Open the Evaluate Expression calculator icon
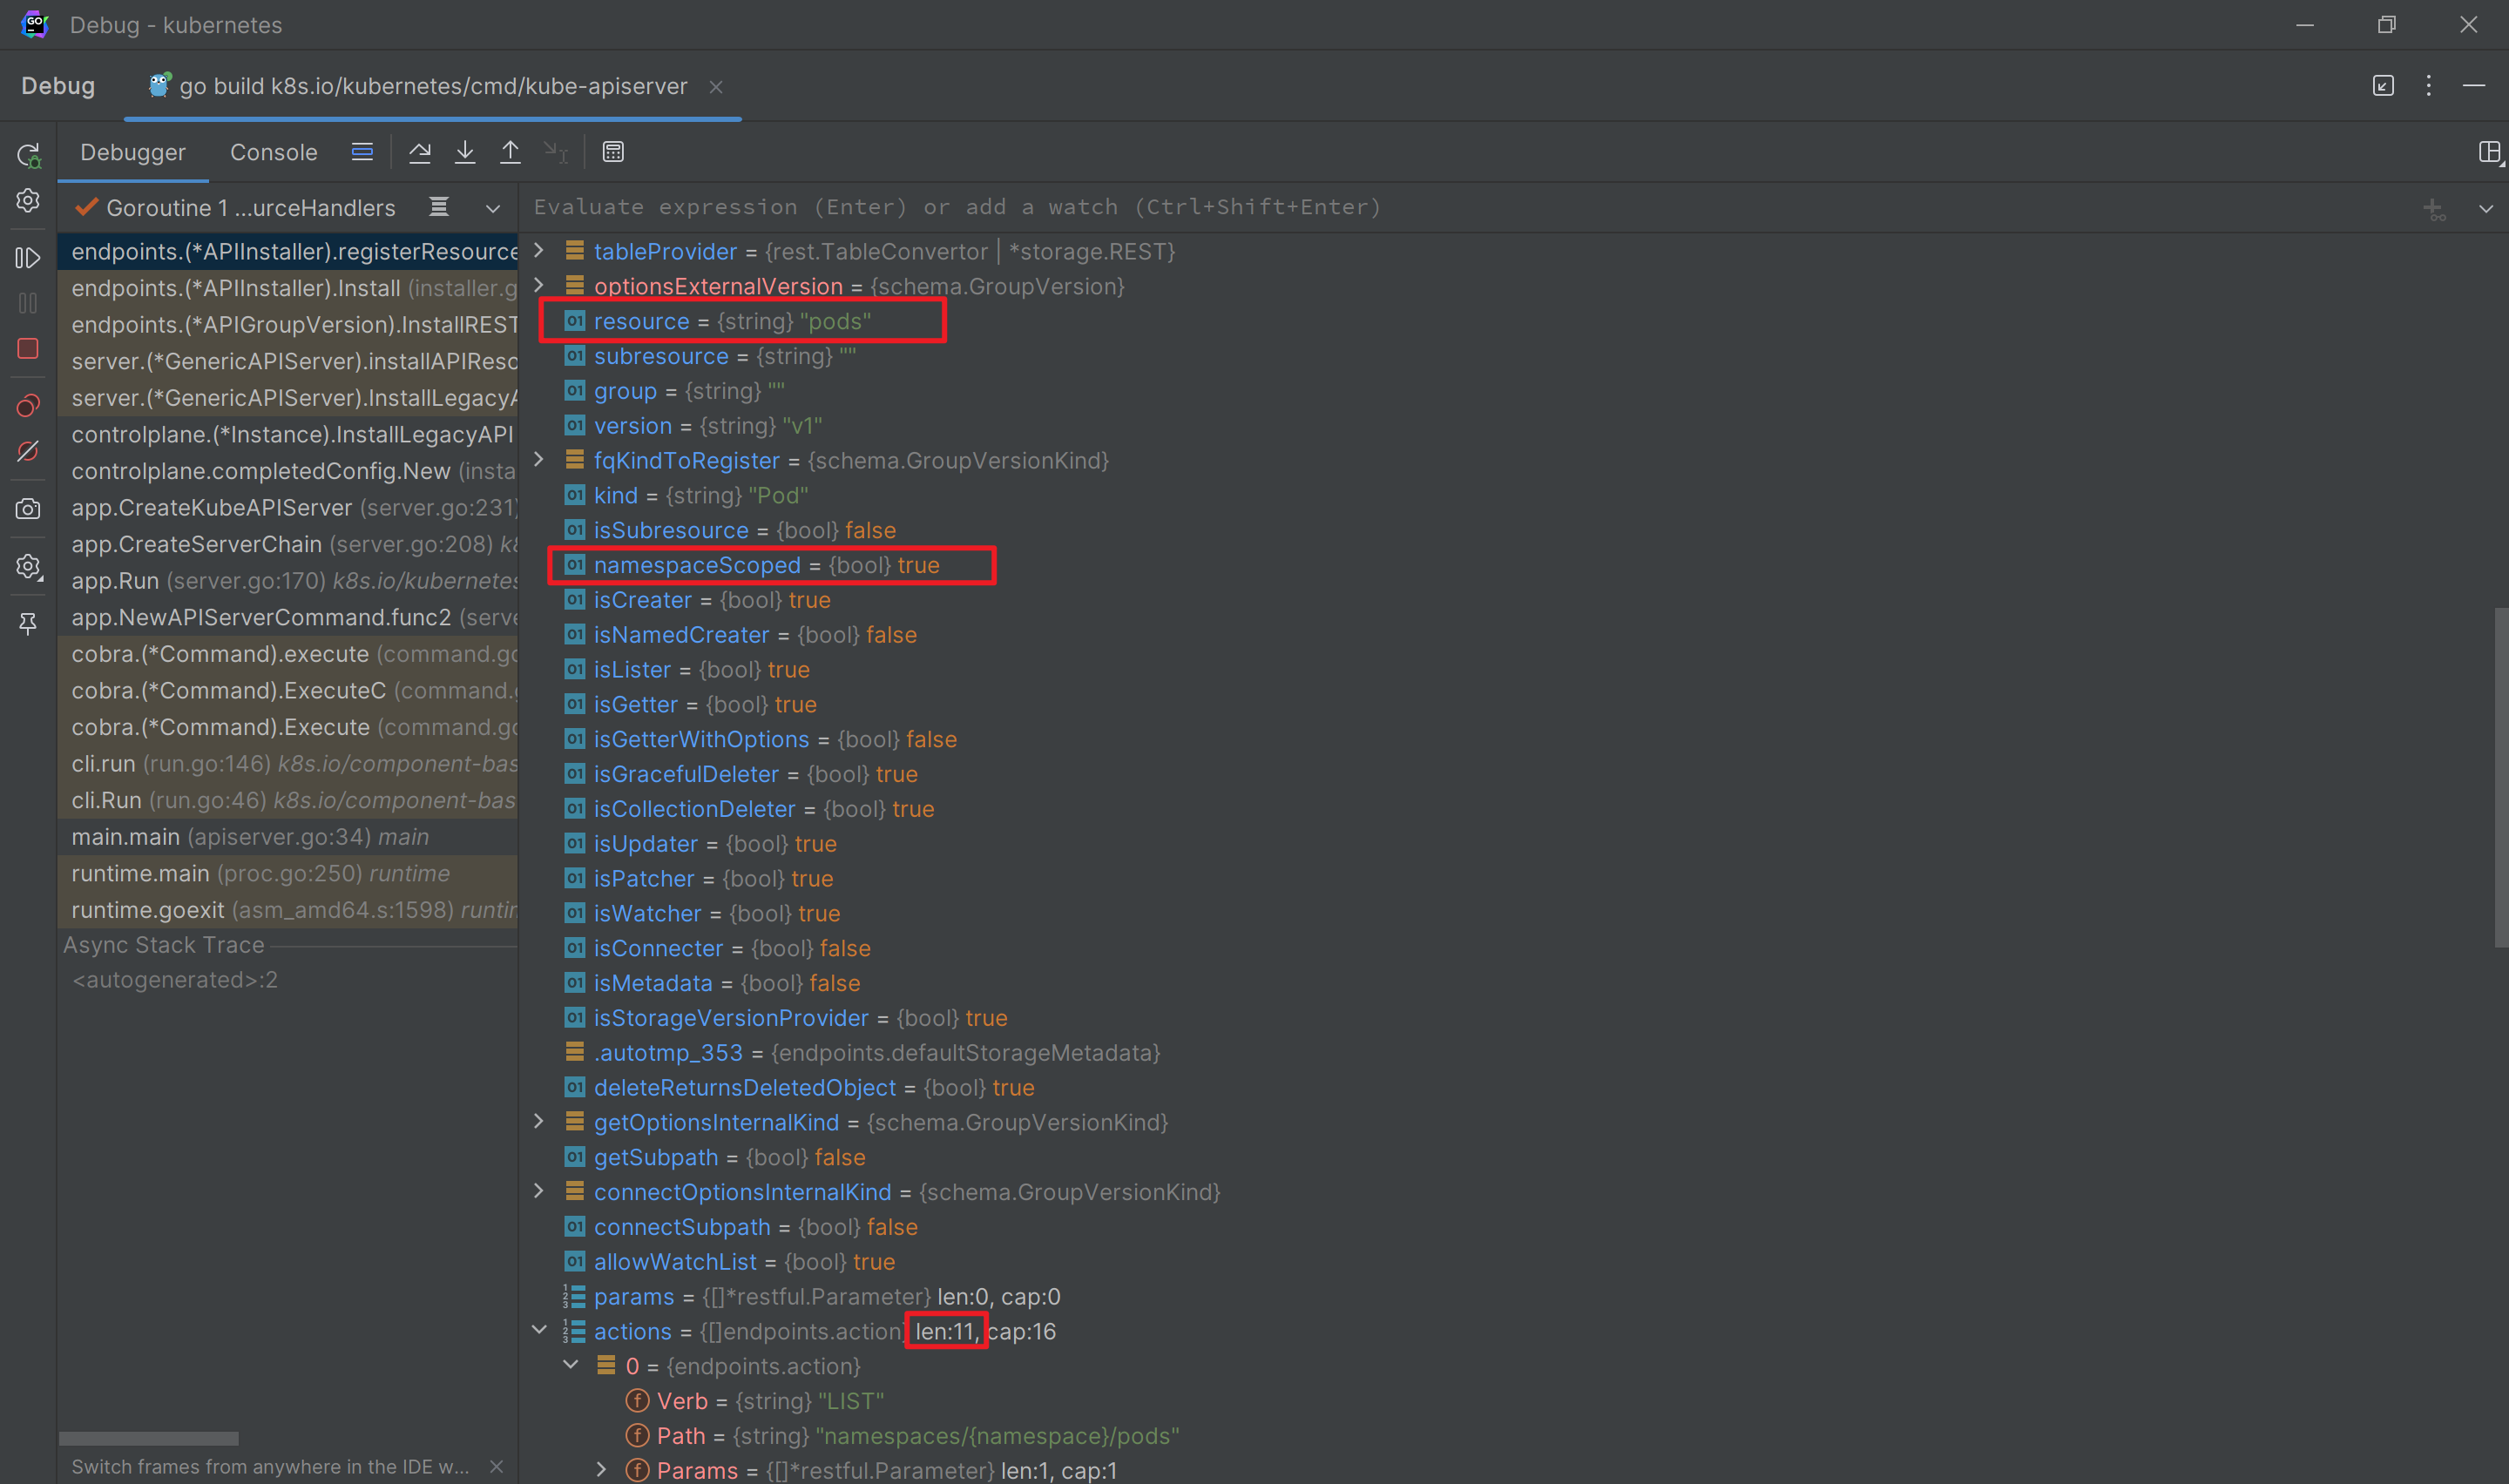Image resolution: width=2509 pixels, height=1484 pixels. [613, 152]
